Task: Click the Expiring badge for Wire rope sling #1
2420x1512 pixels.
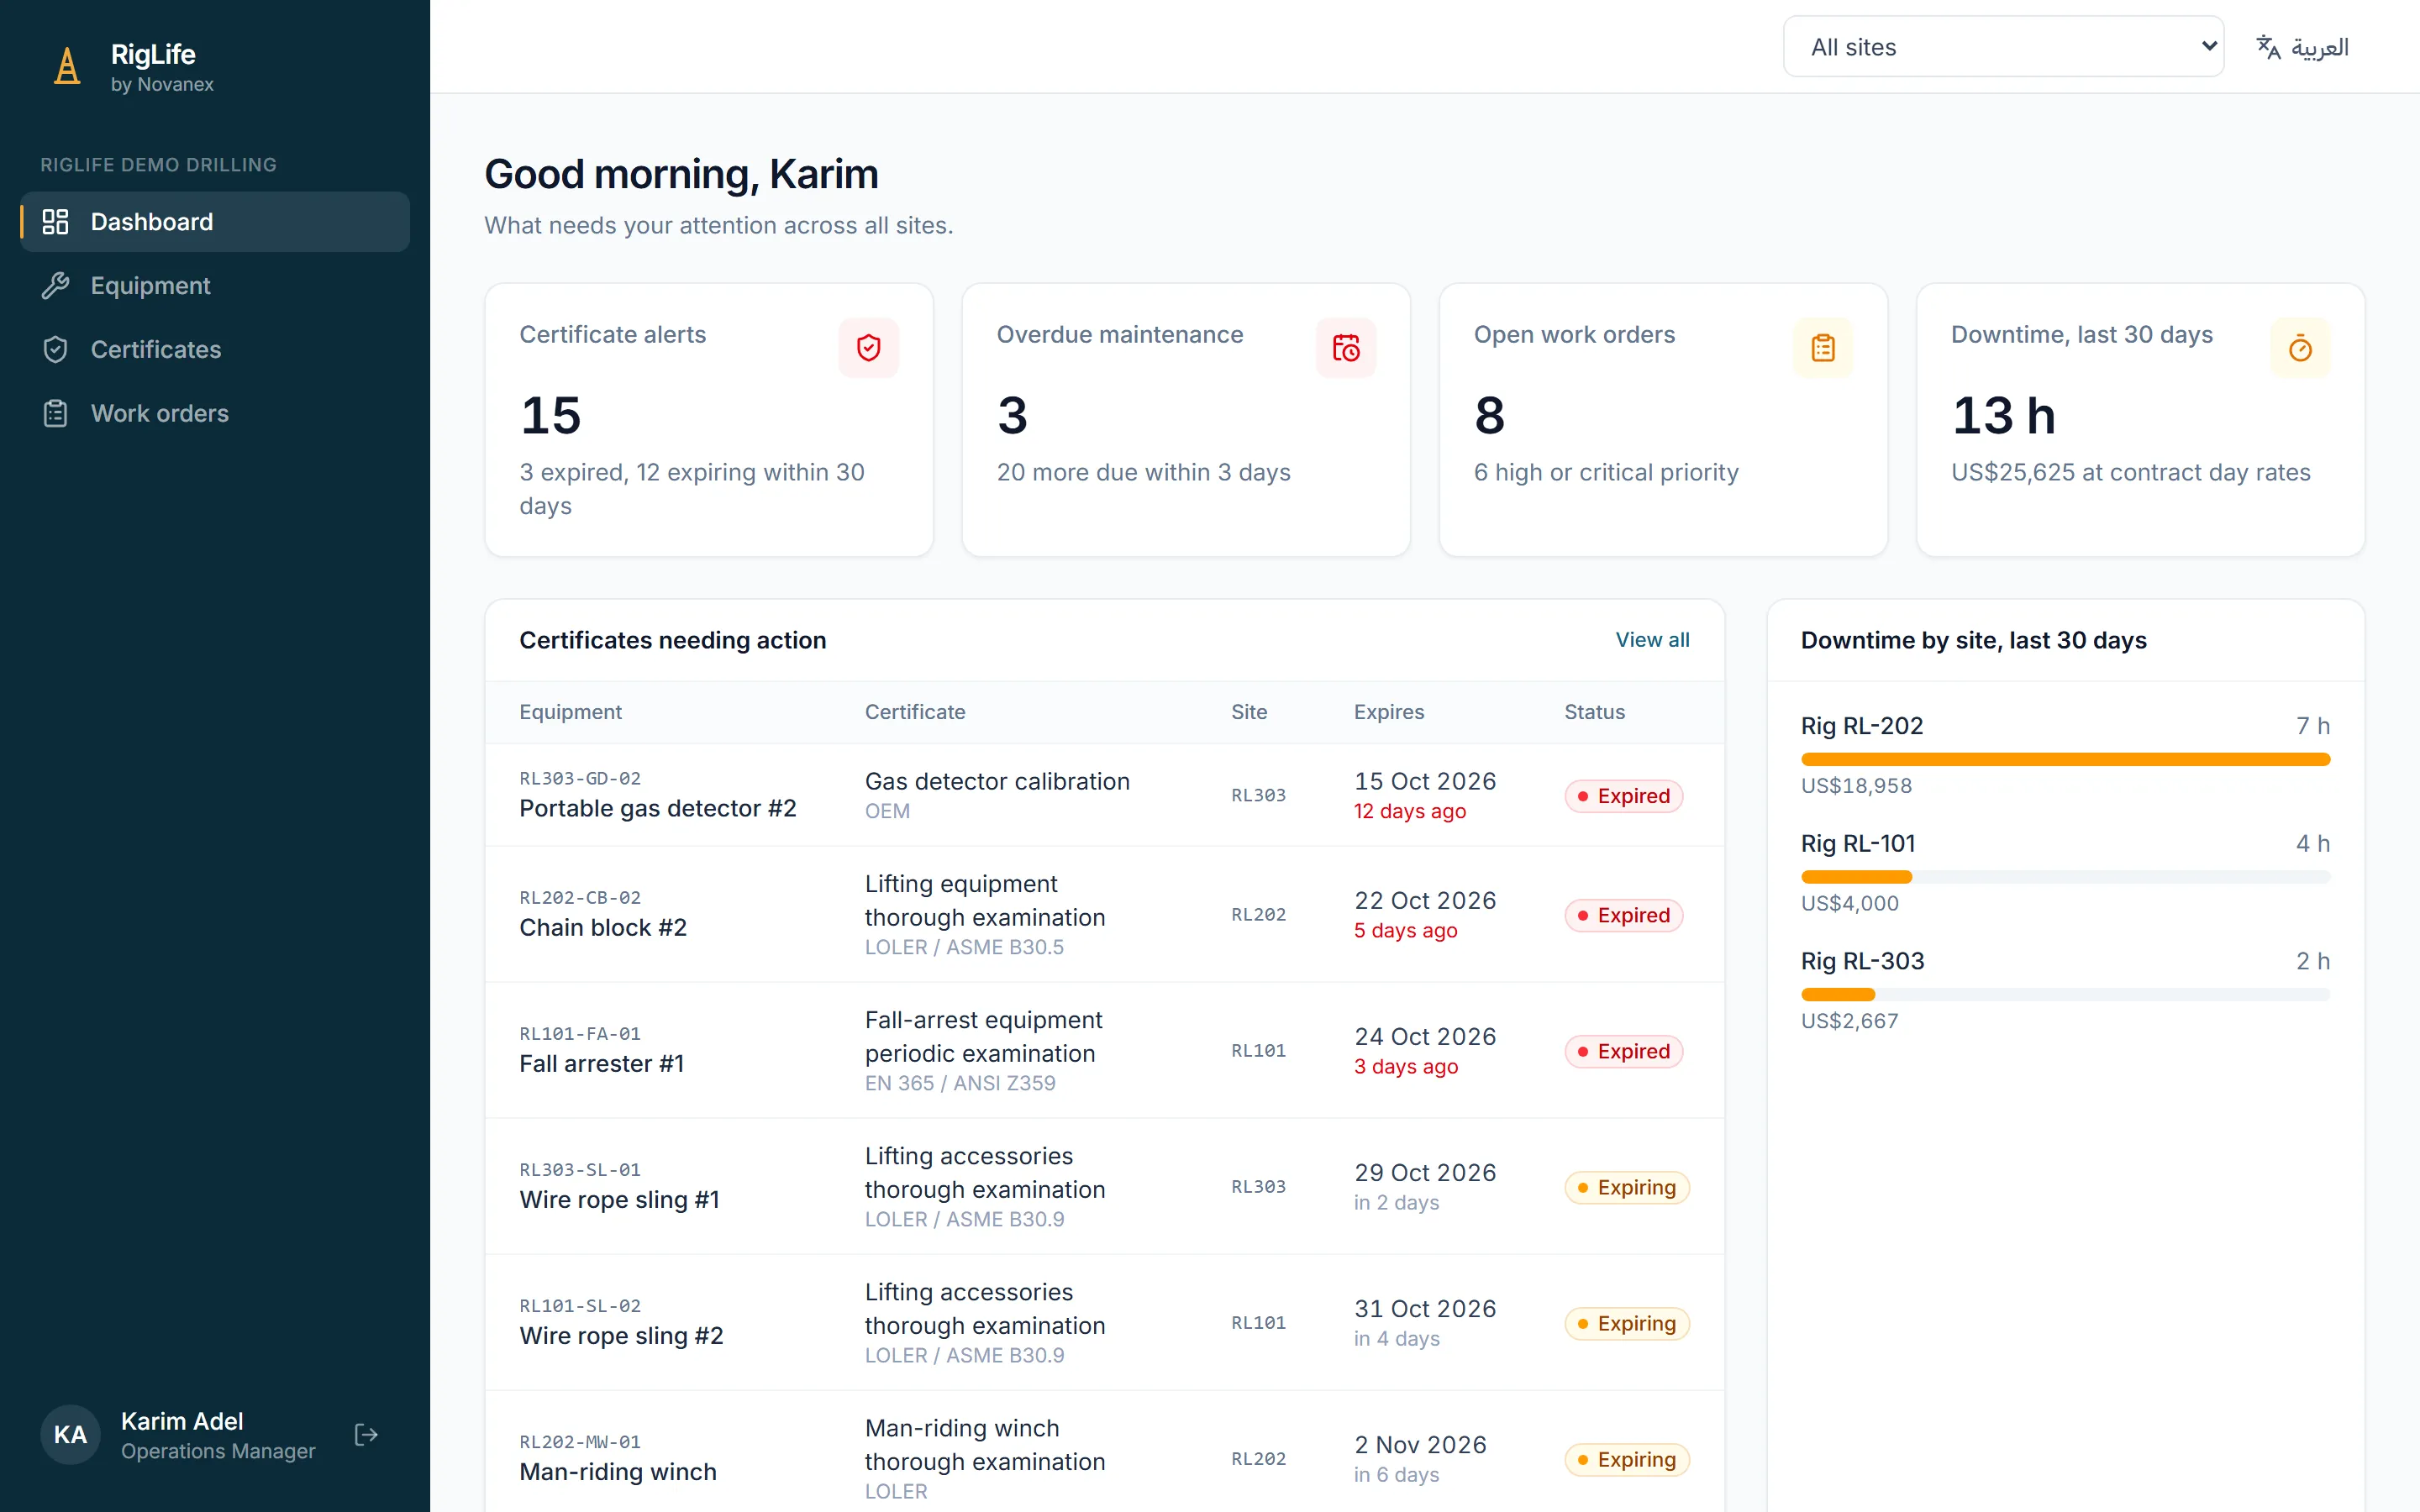Action: coord(1627,1187)
